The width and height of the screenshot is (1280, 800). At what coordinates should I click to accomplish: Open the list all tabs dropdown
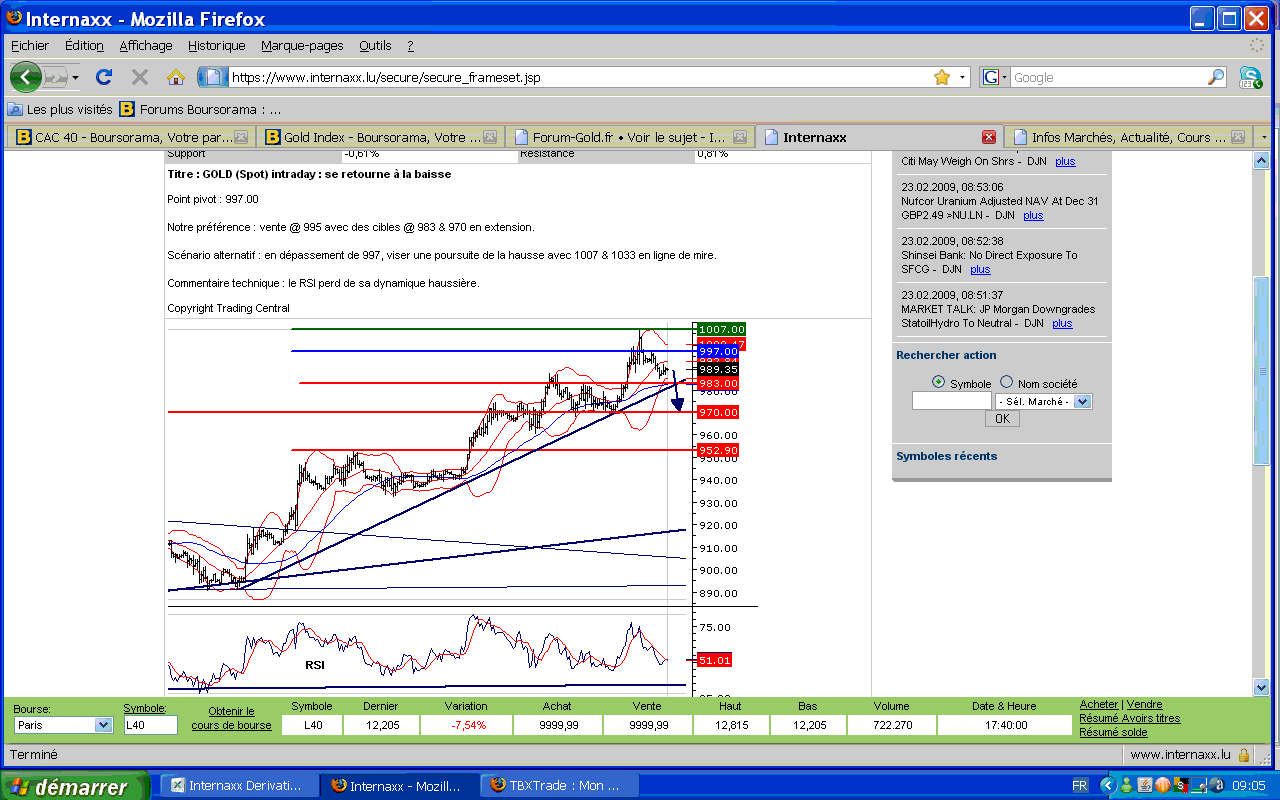pyautogui.click(x=1264, y=137)
